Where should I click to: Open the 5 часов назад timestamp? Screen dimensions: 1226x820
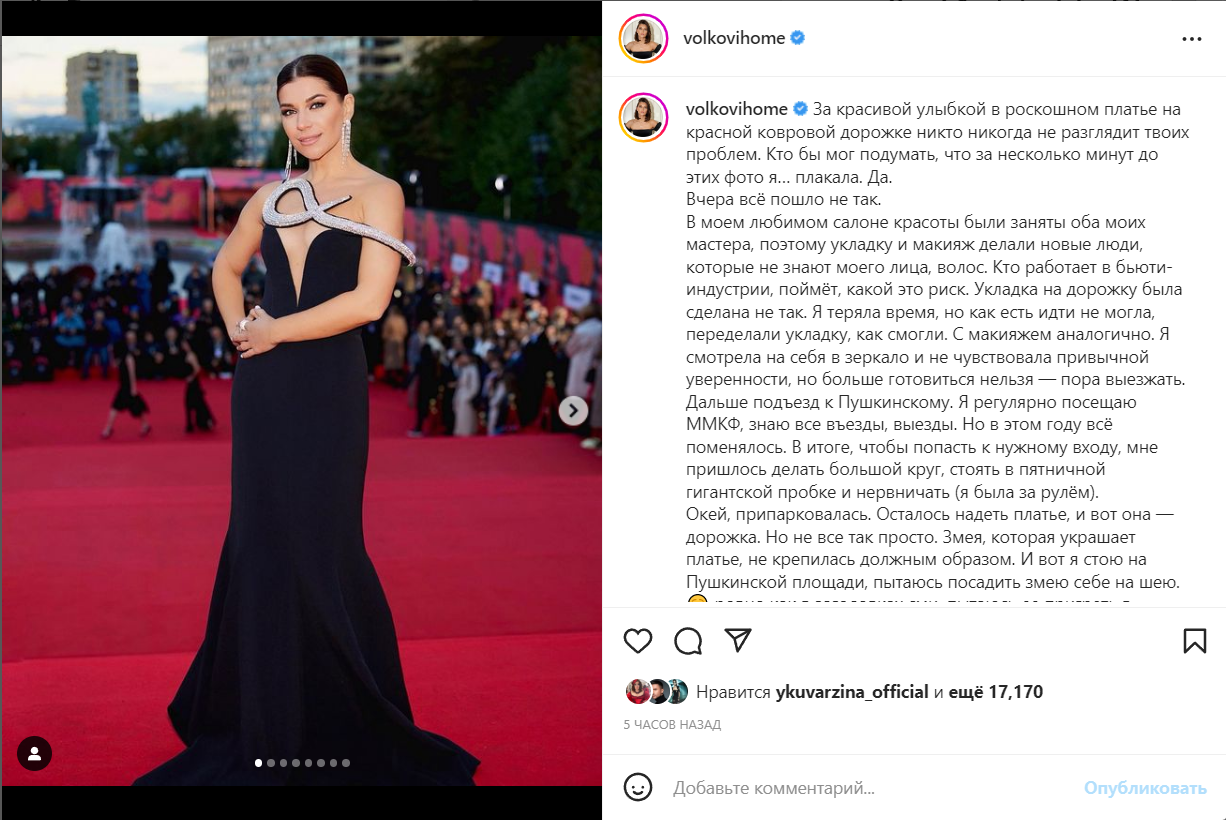[672, 724]
